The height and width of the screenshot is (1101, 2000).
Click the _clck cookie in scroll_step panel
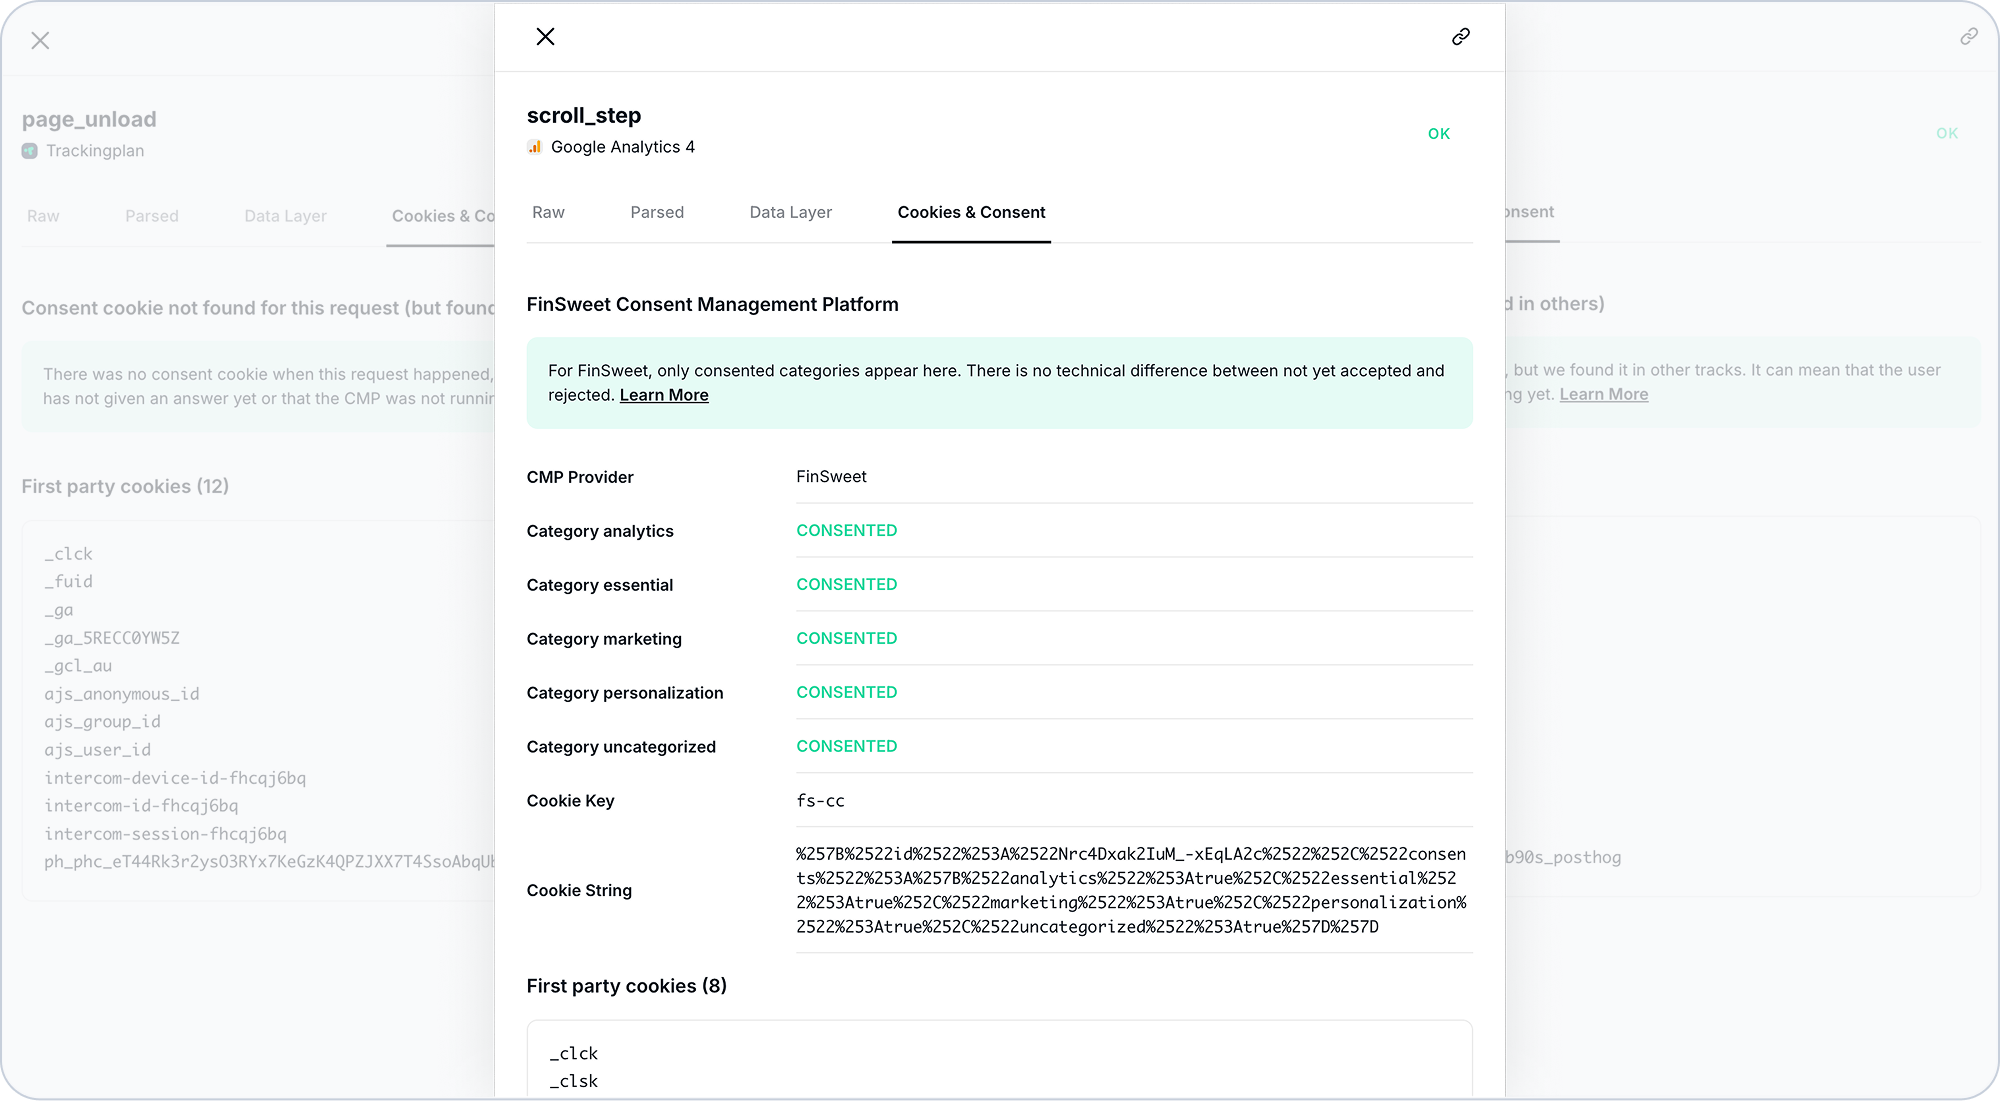click(x=574, y=1054)
